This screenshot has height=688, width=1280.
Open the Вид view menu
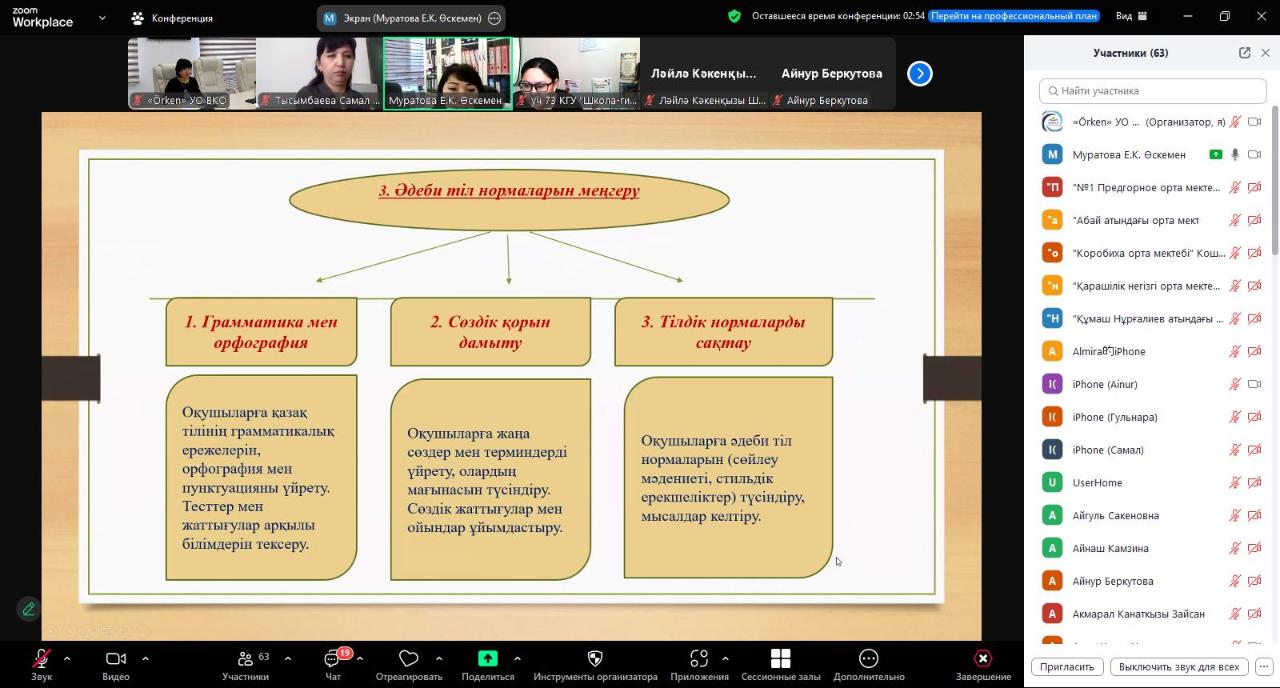pyautogui.click(x=1130, y=17)
